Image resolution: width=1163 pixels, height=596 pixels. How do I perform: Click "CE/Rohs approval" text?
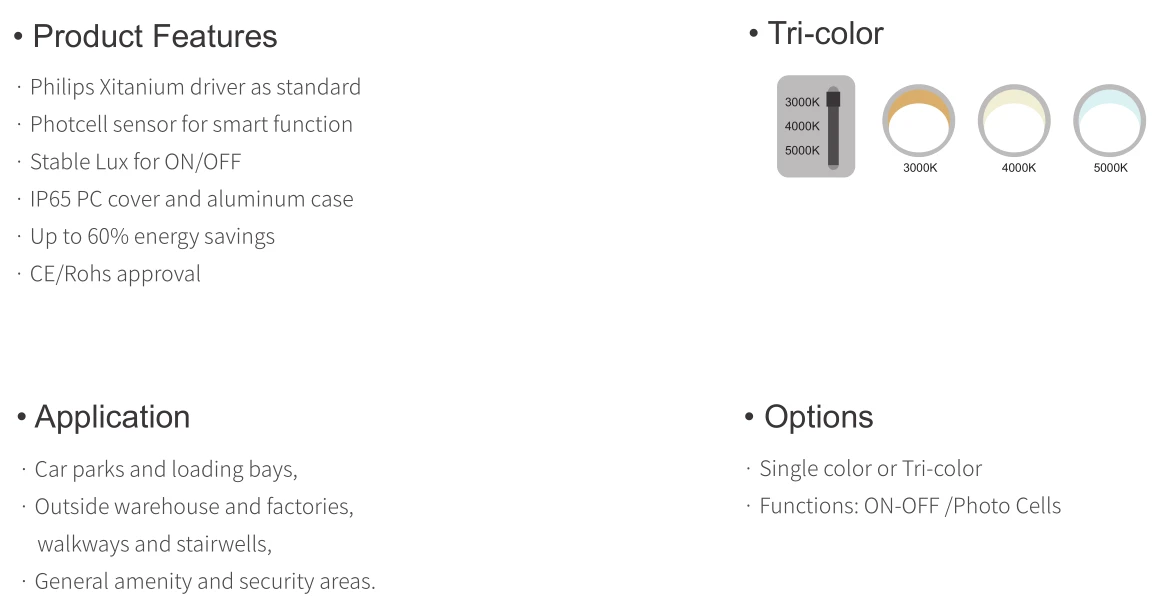coord(115,274)
